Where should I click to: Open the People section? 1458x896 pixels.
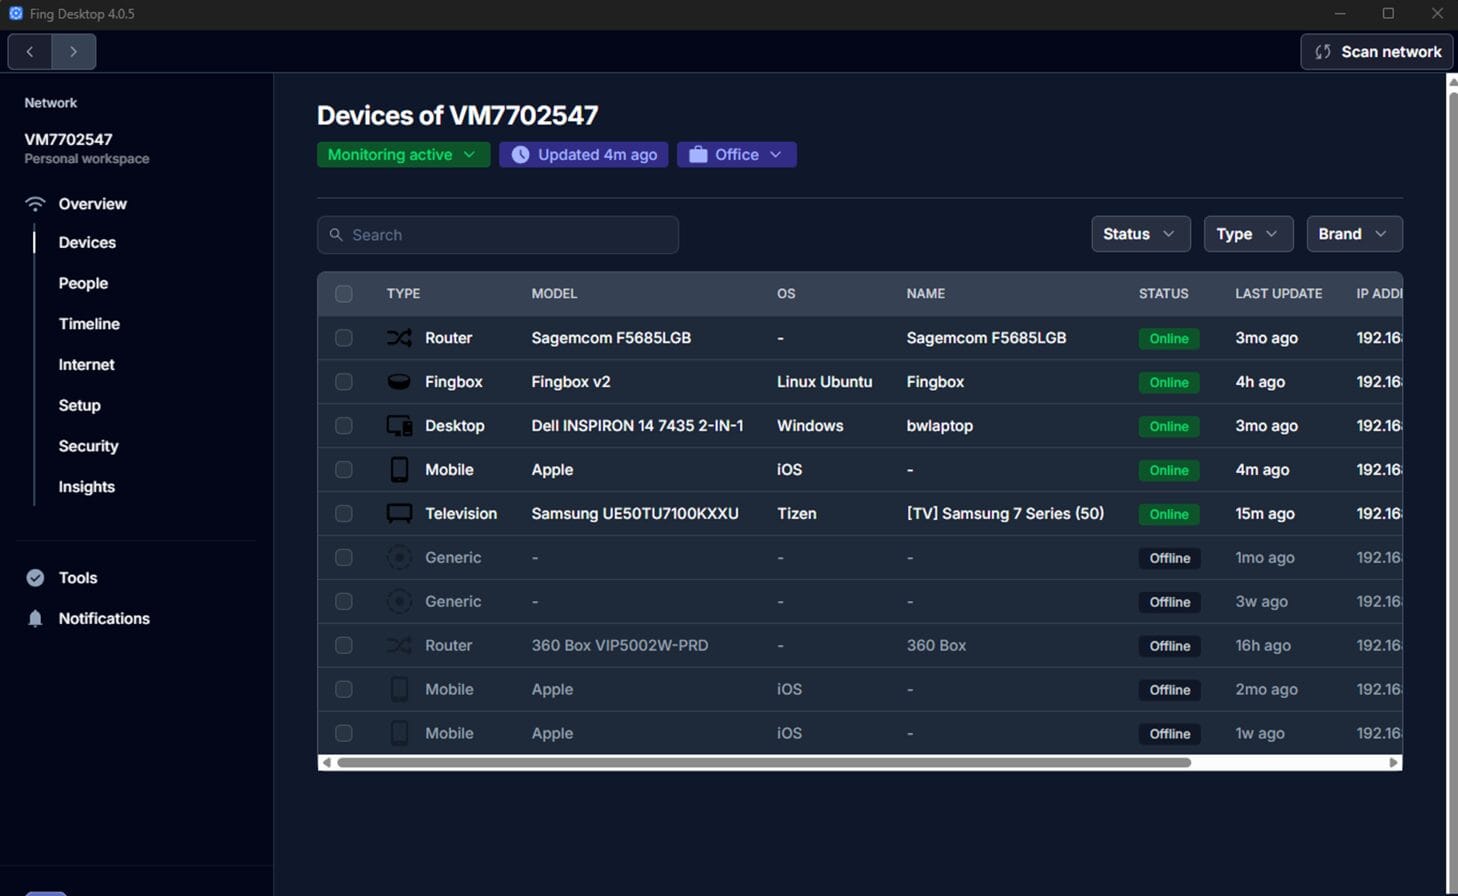(83, 284)
